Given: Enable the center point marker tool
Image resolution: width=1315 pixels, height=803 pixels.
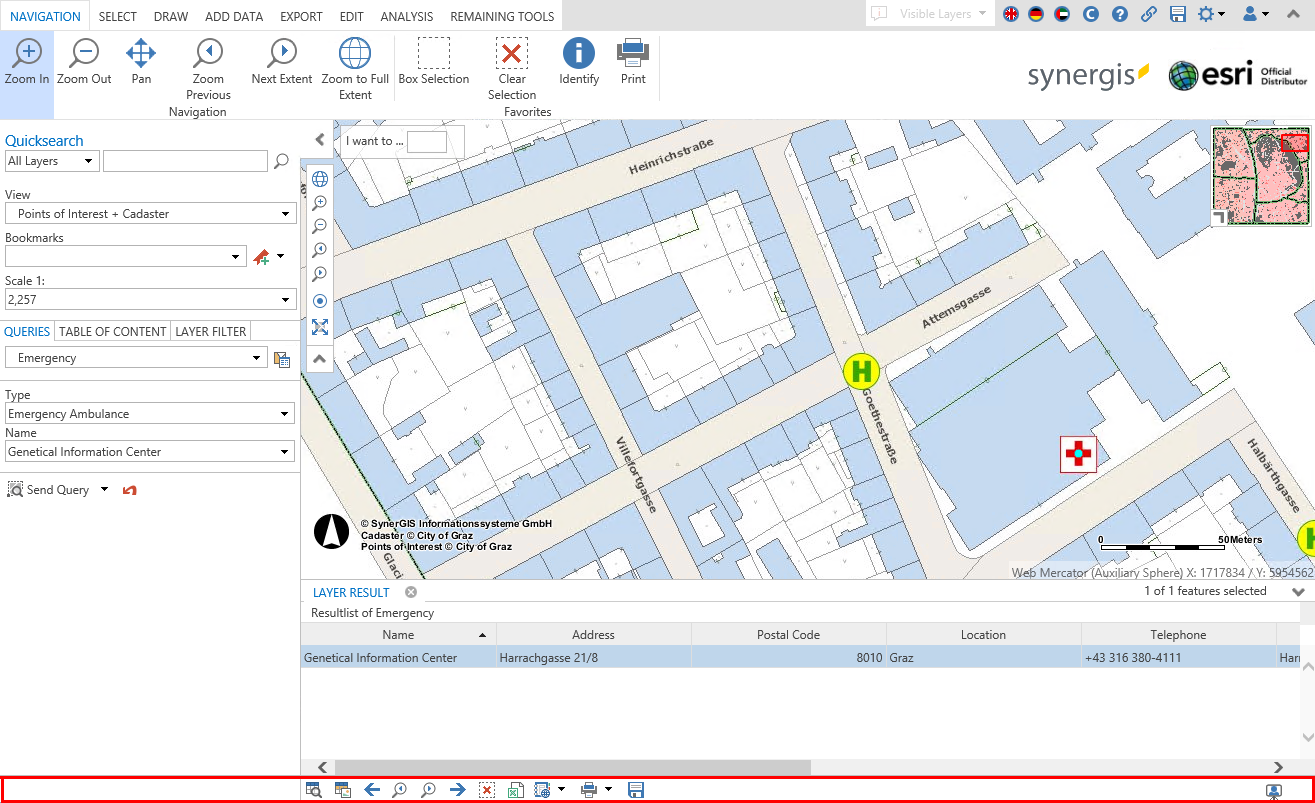Looking at the screenshot, I should [x=319, y=301].
